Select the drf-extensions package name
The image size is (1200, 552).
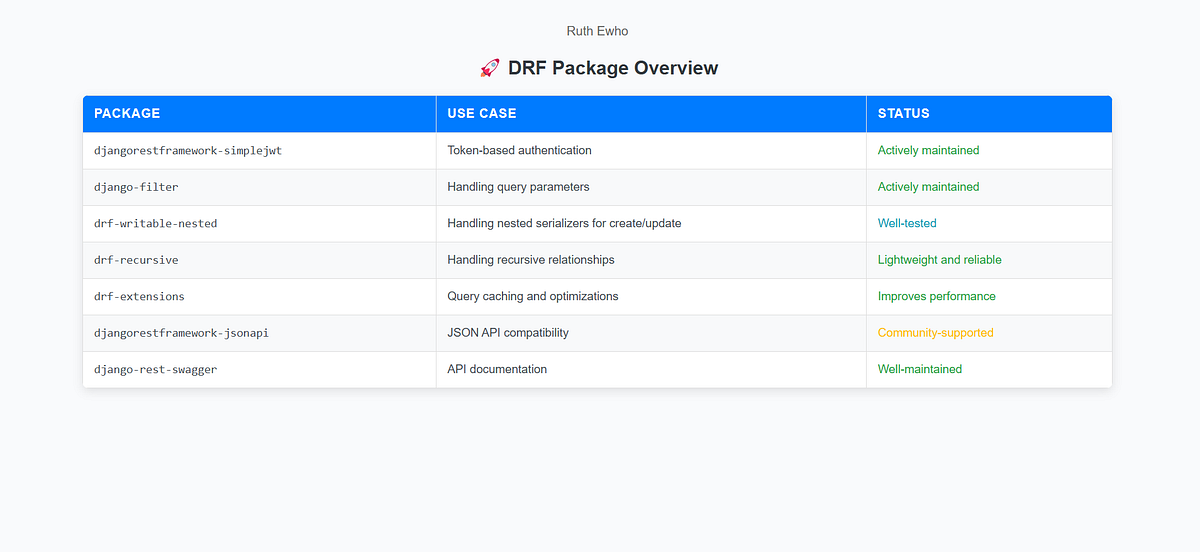point(139,297)
